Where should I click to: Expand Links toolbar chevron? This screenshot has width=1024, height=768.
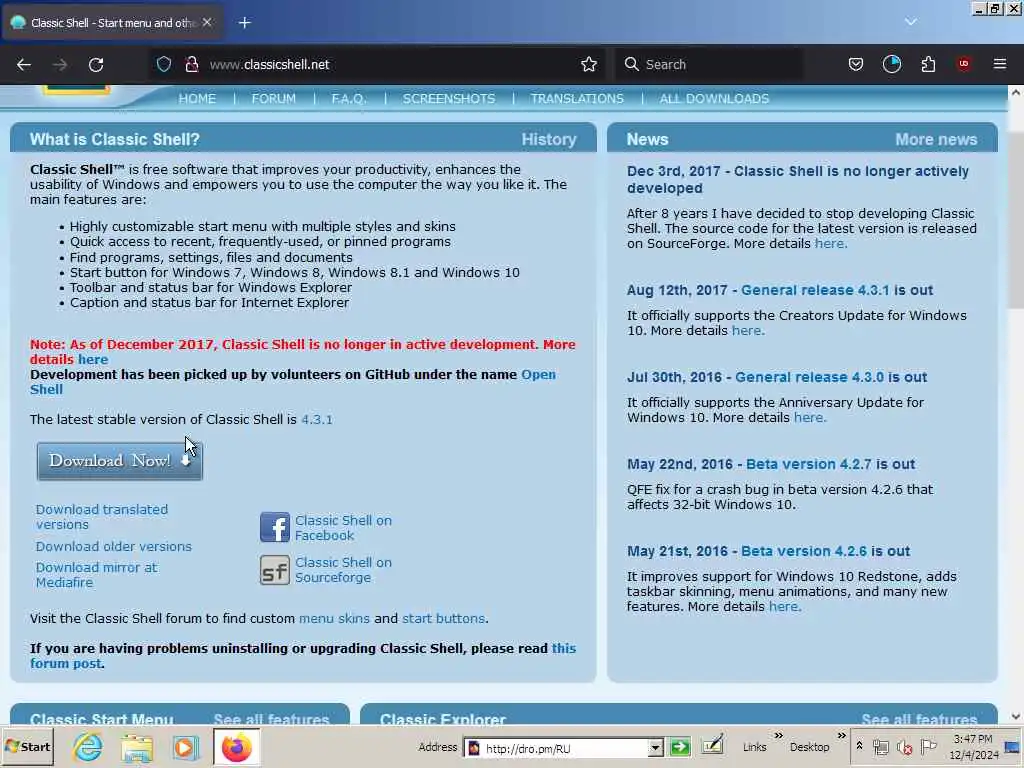click(x=778, y=736)
